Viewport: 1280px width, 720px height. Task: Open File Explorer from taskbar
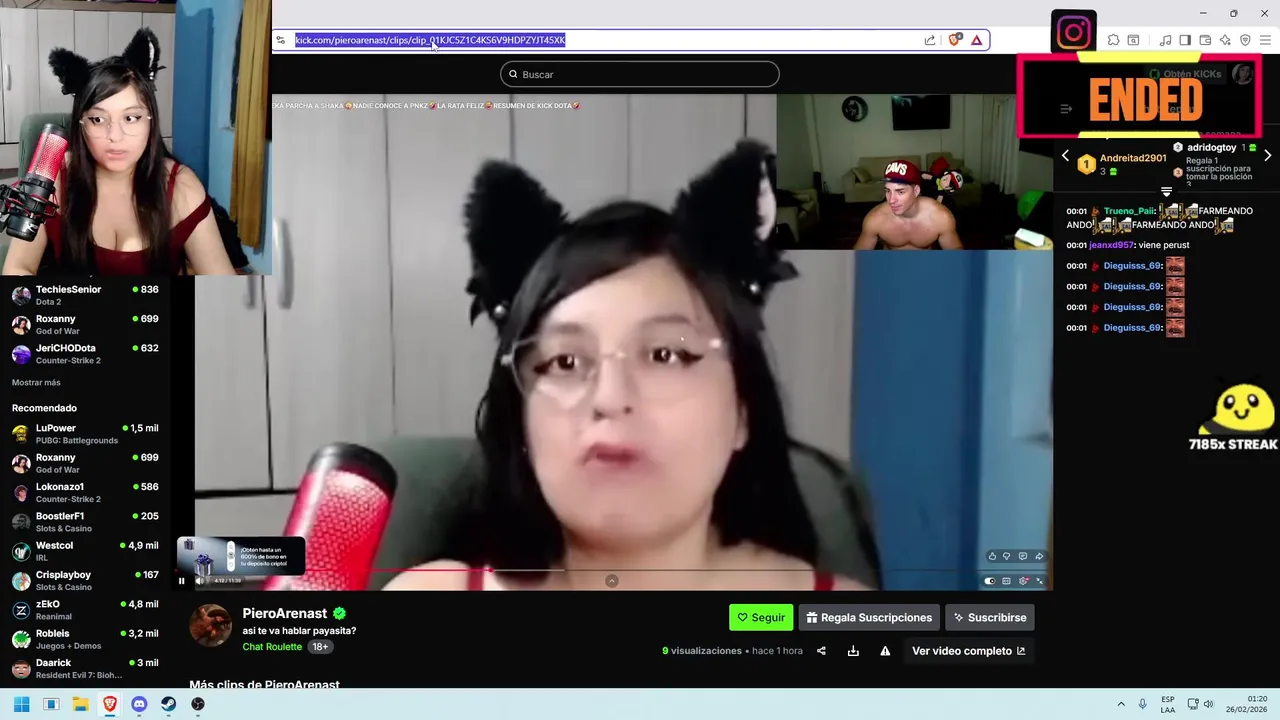point(80,704)
